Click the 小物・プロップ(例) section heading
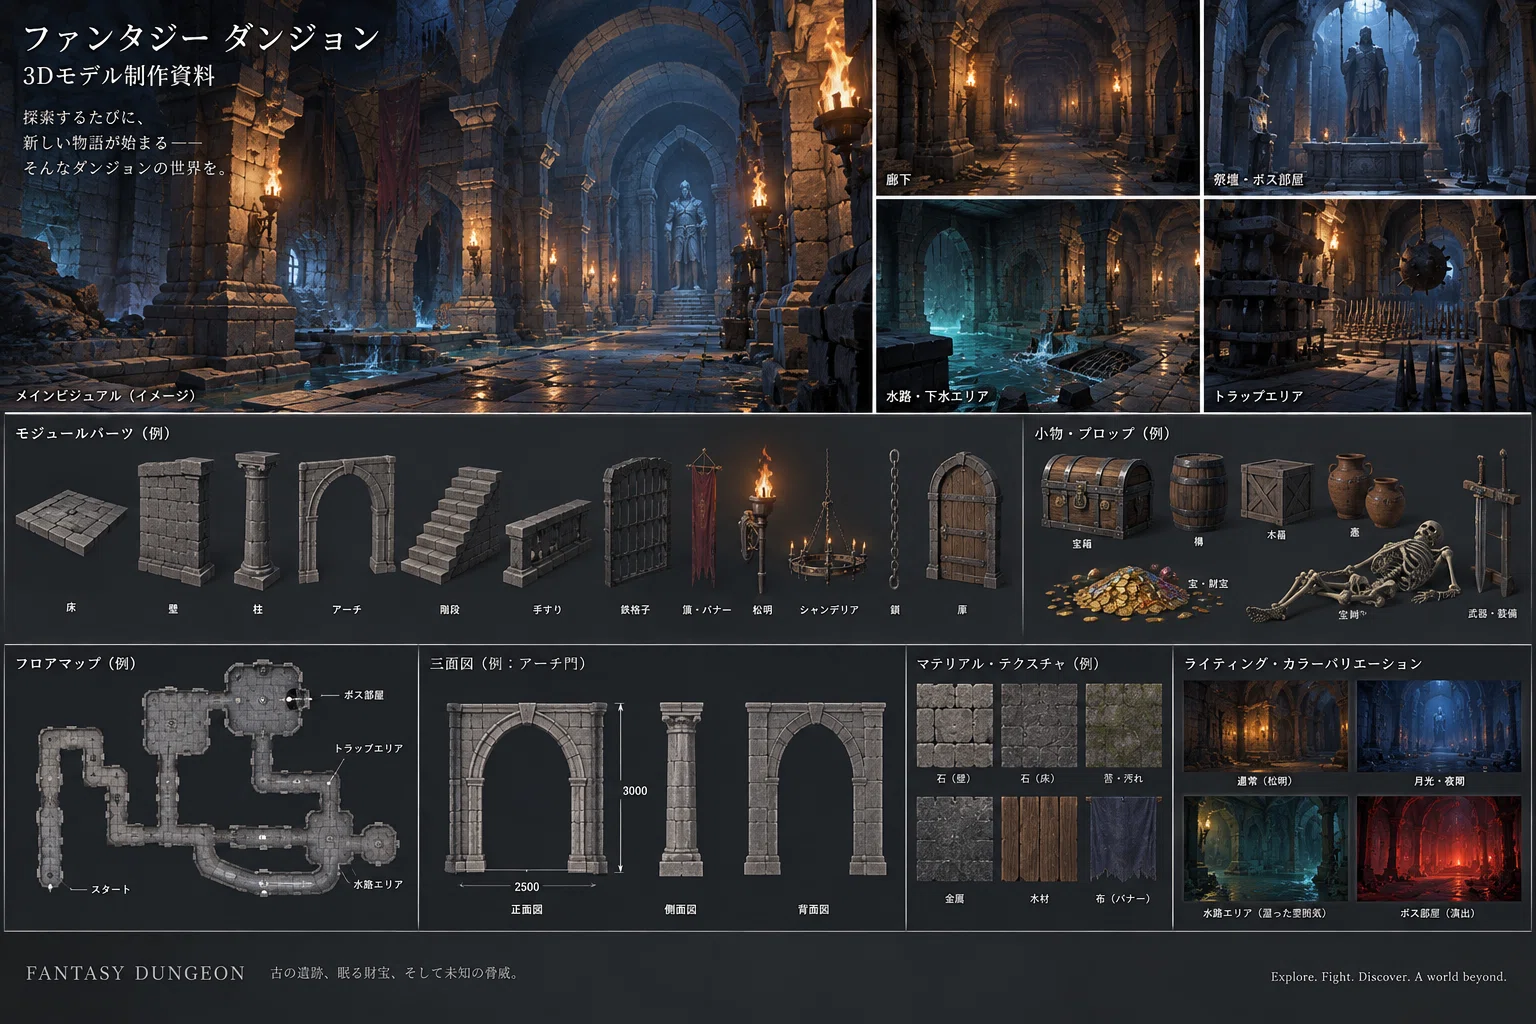The image size is (1536, 1024). click(x=1102, y=433)
